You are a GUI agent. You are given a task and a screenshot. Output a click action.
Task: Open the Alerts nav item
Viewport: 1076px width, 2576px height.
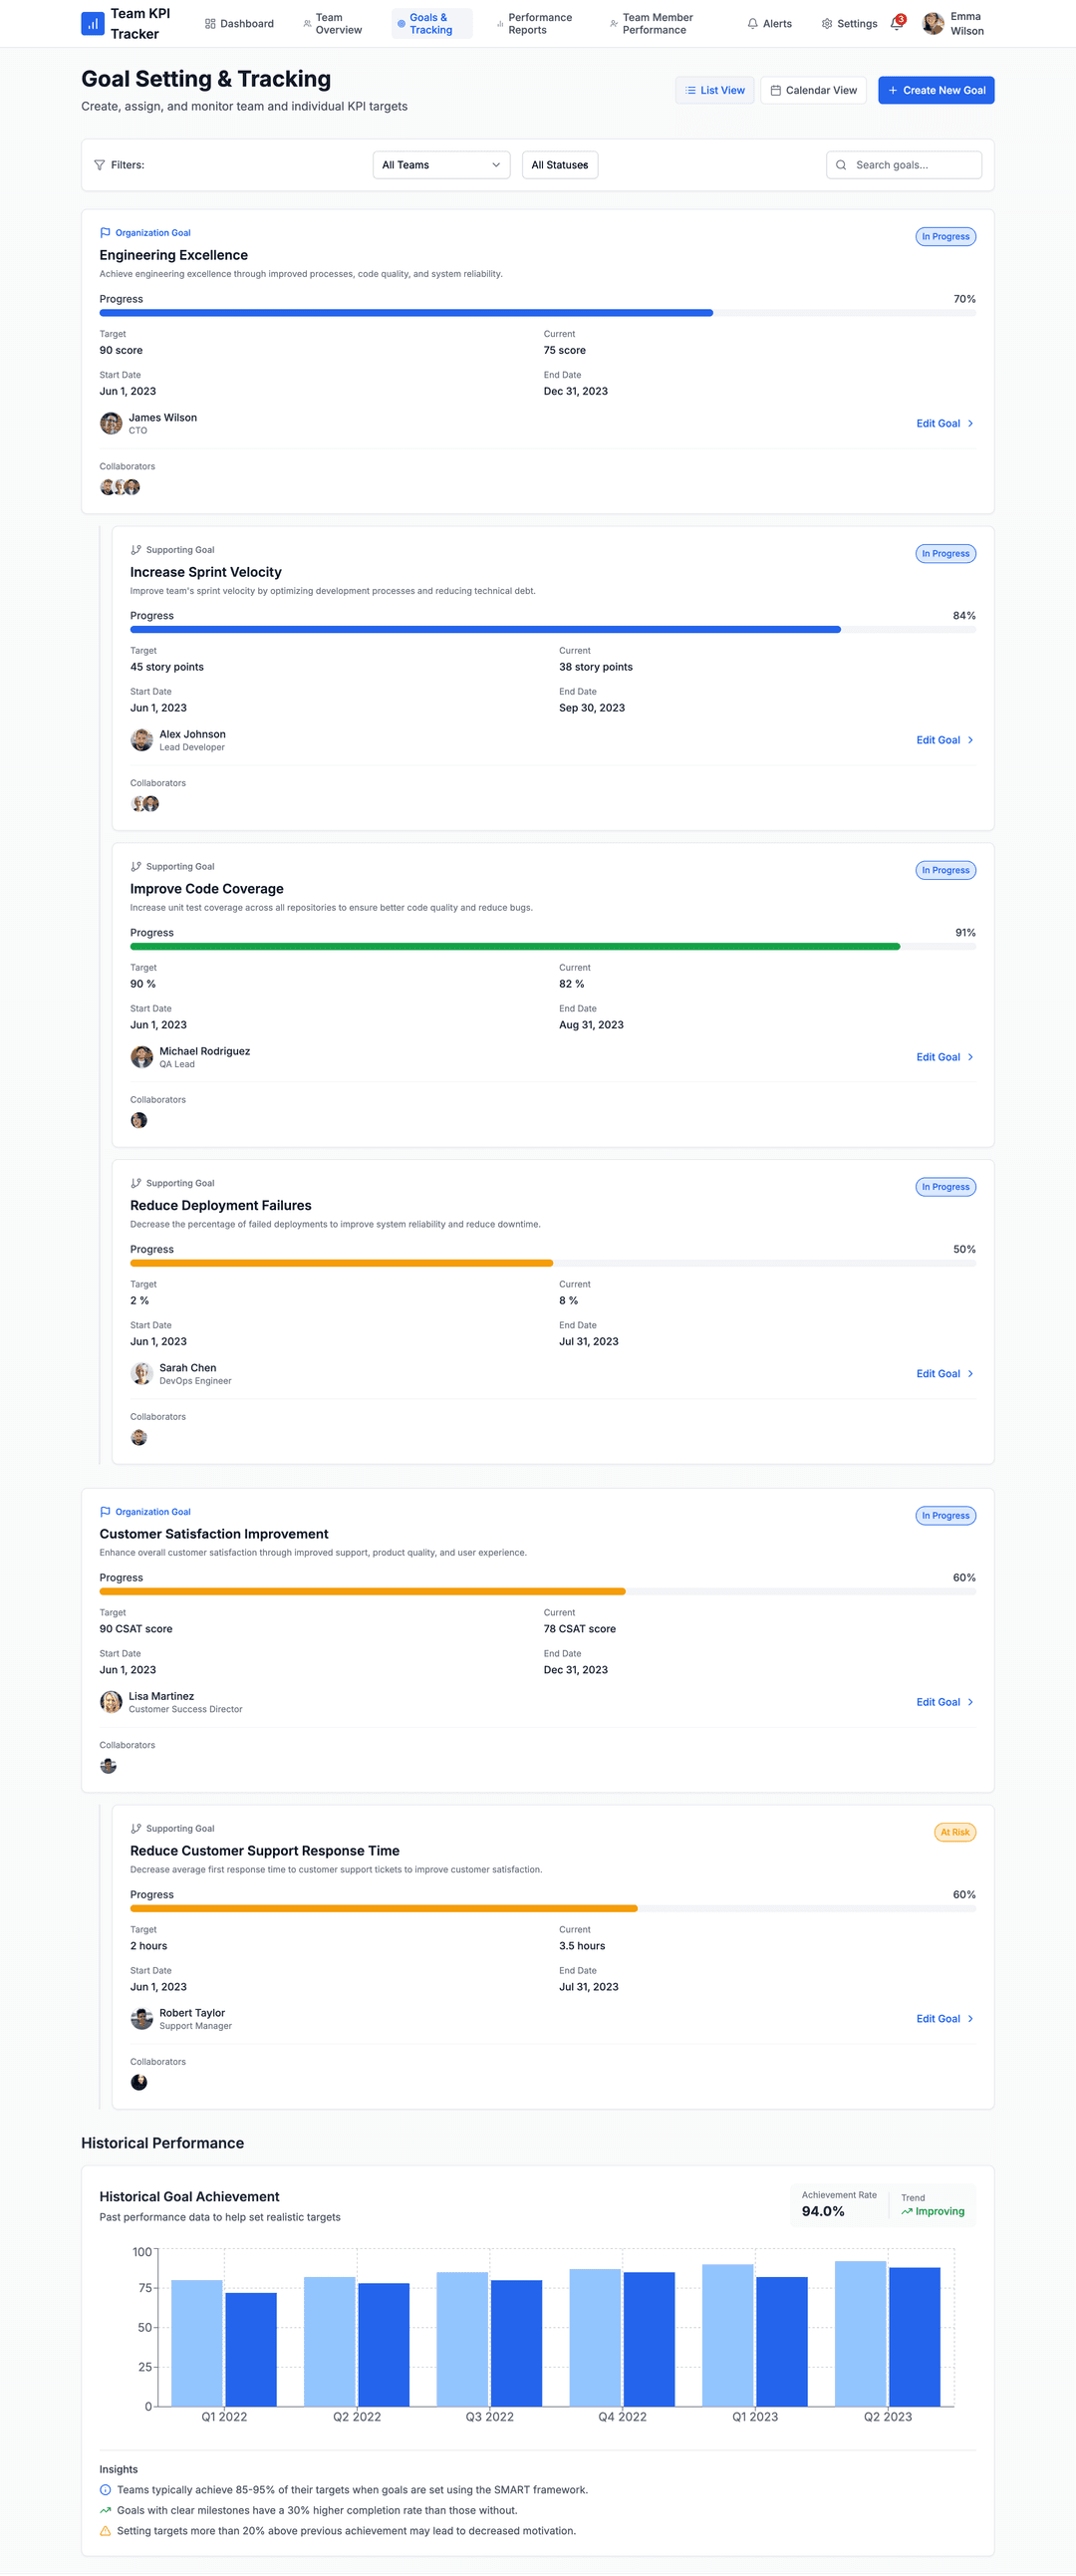coord(770,23)
